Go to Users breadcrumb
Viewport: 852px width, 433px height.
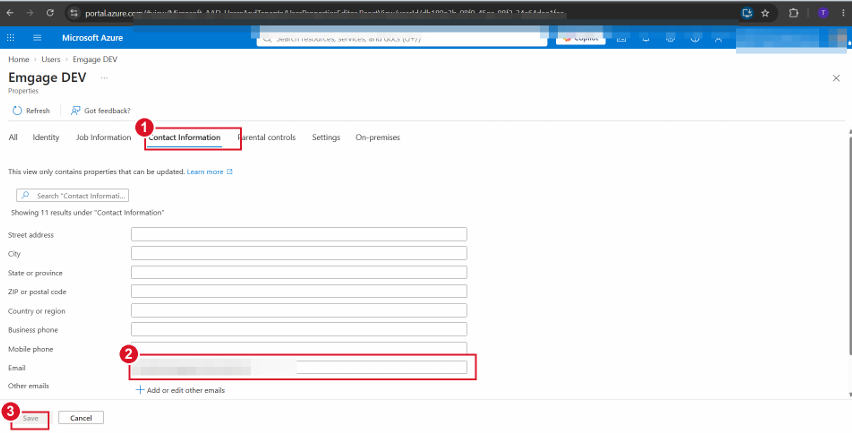[x=51, y=59]
